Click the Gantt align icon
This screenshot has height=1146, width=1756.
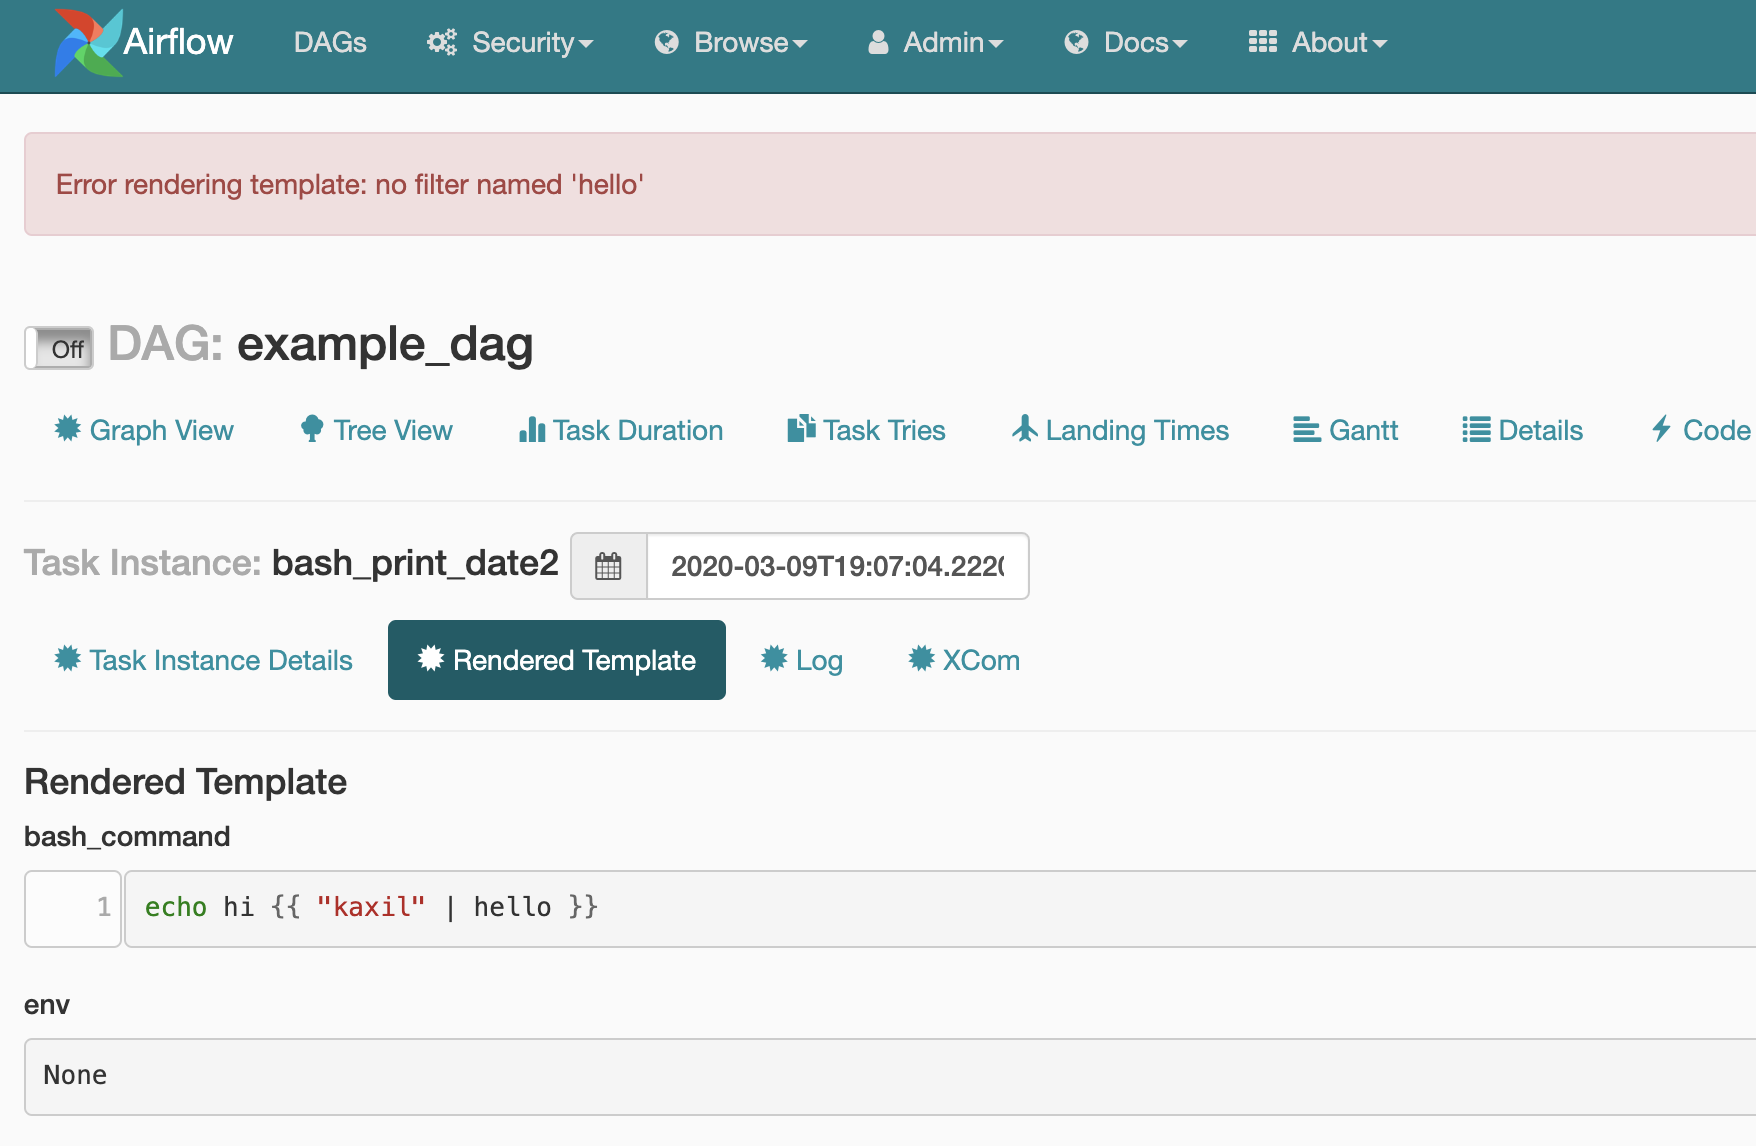point(1306,429)
